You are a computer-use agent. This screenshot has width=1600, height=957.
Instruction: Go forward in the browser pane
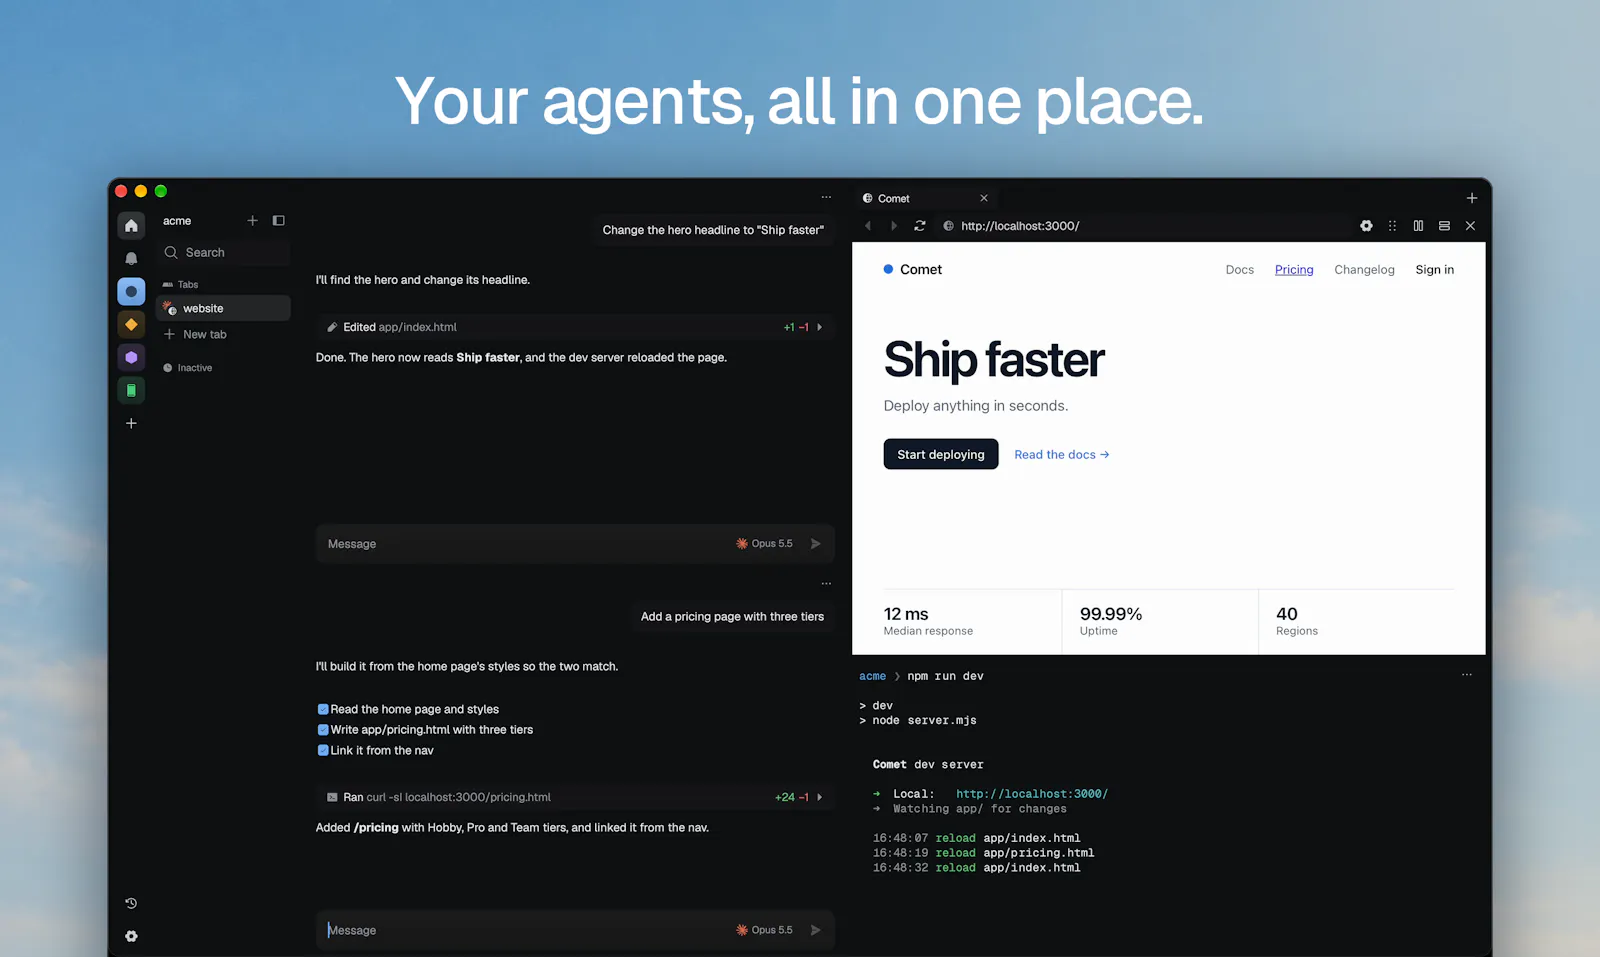894,226
